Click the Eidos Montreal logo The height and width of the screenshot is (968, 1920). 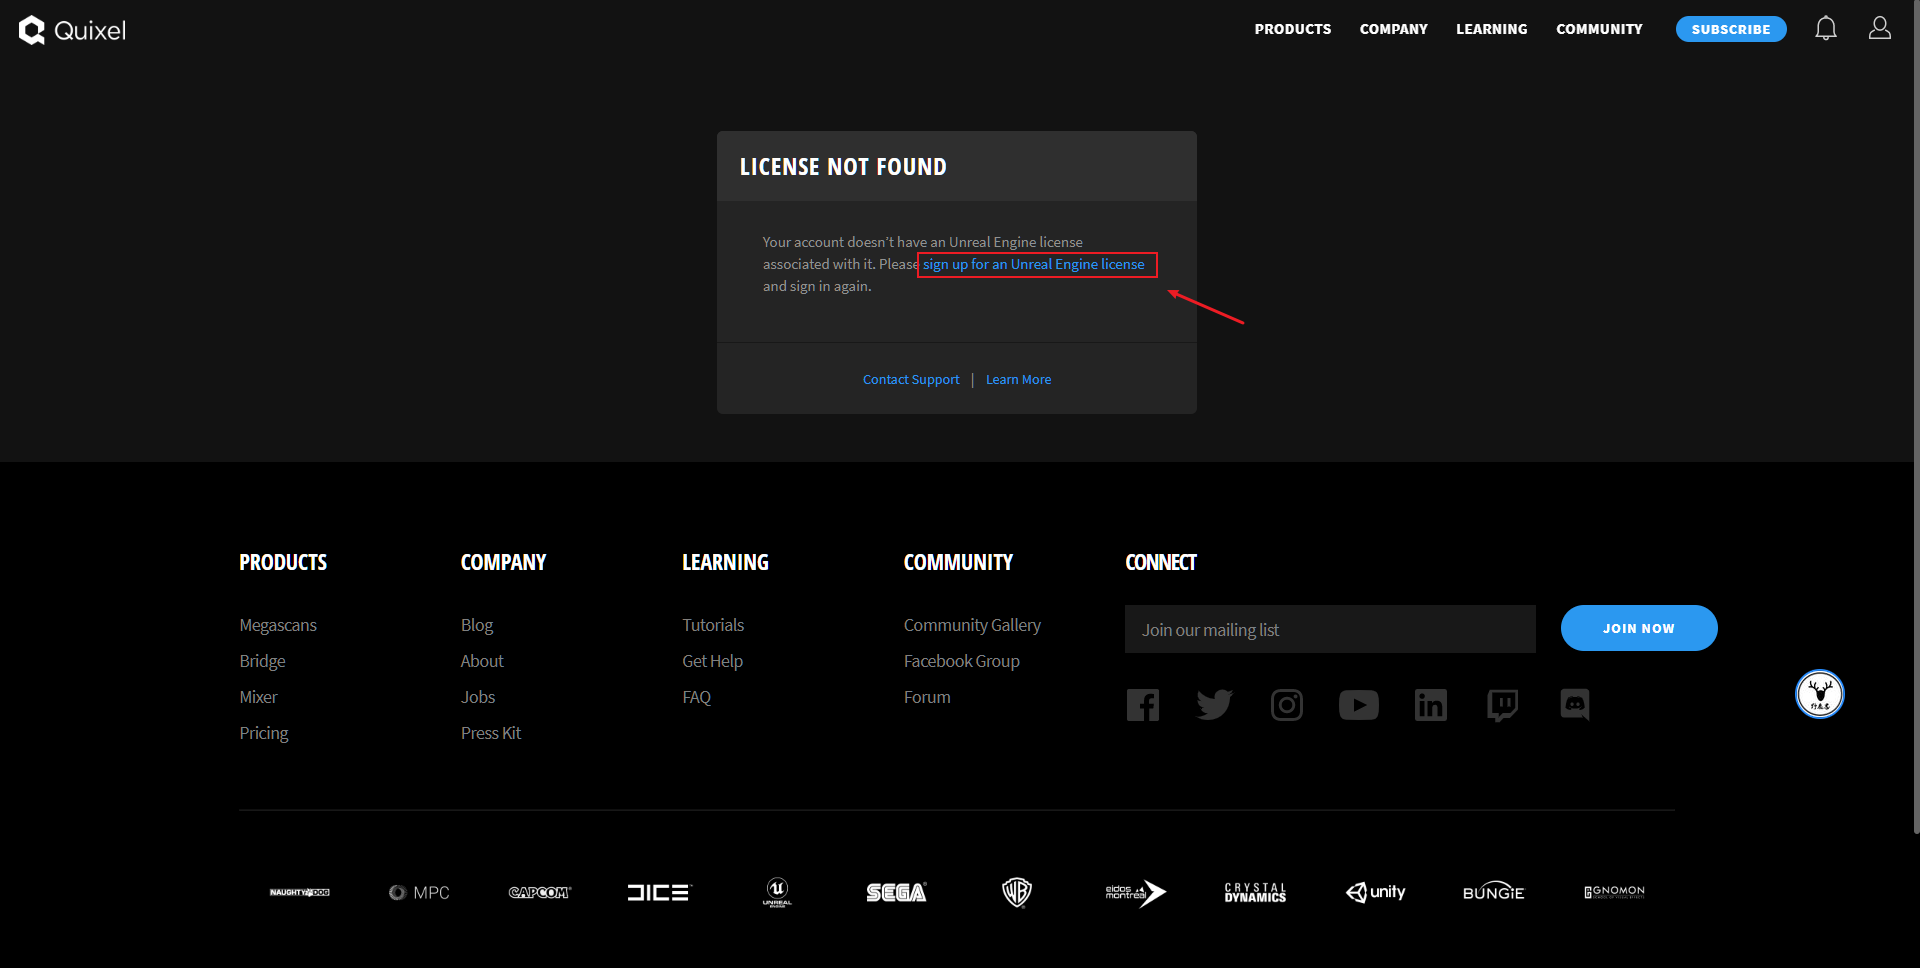point(1136,892)
